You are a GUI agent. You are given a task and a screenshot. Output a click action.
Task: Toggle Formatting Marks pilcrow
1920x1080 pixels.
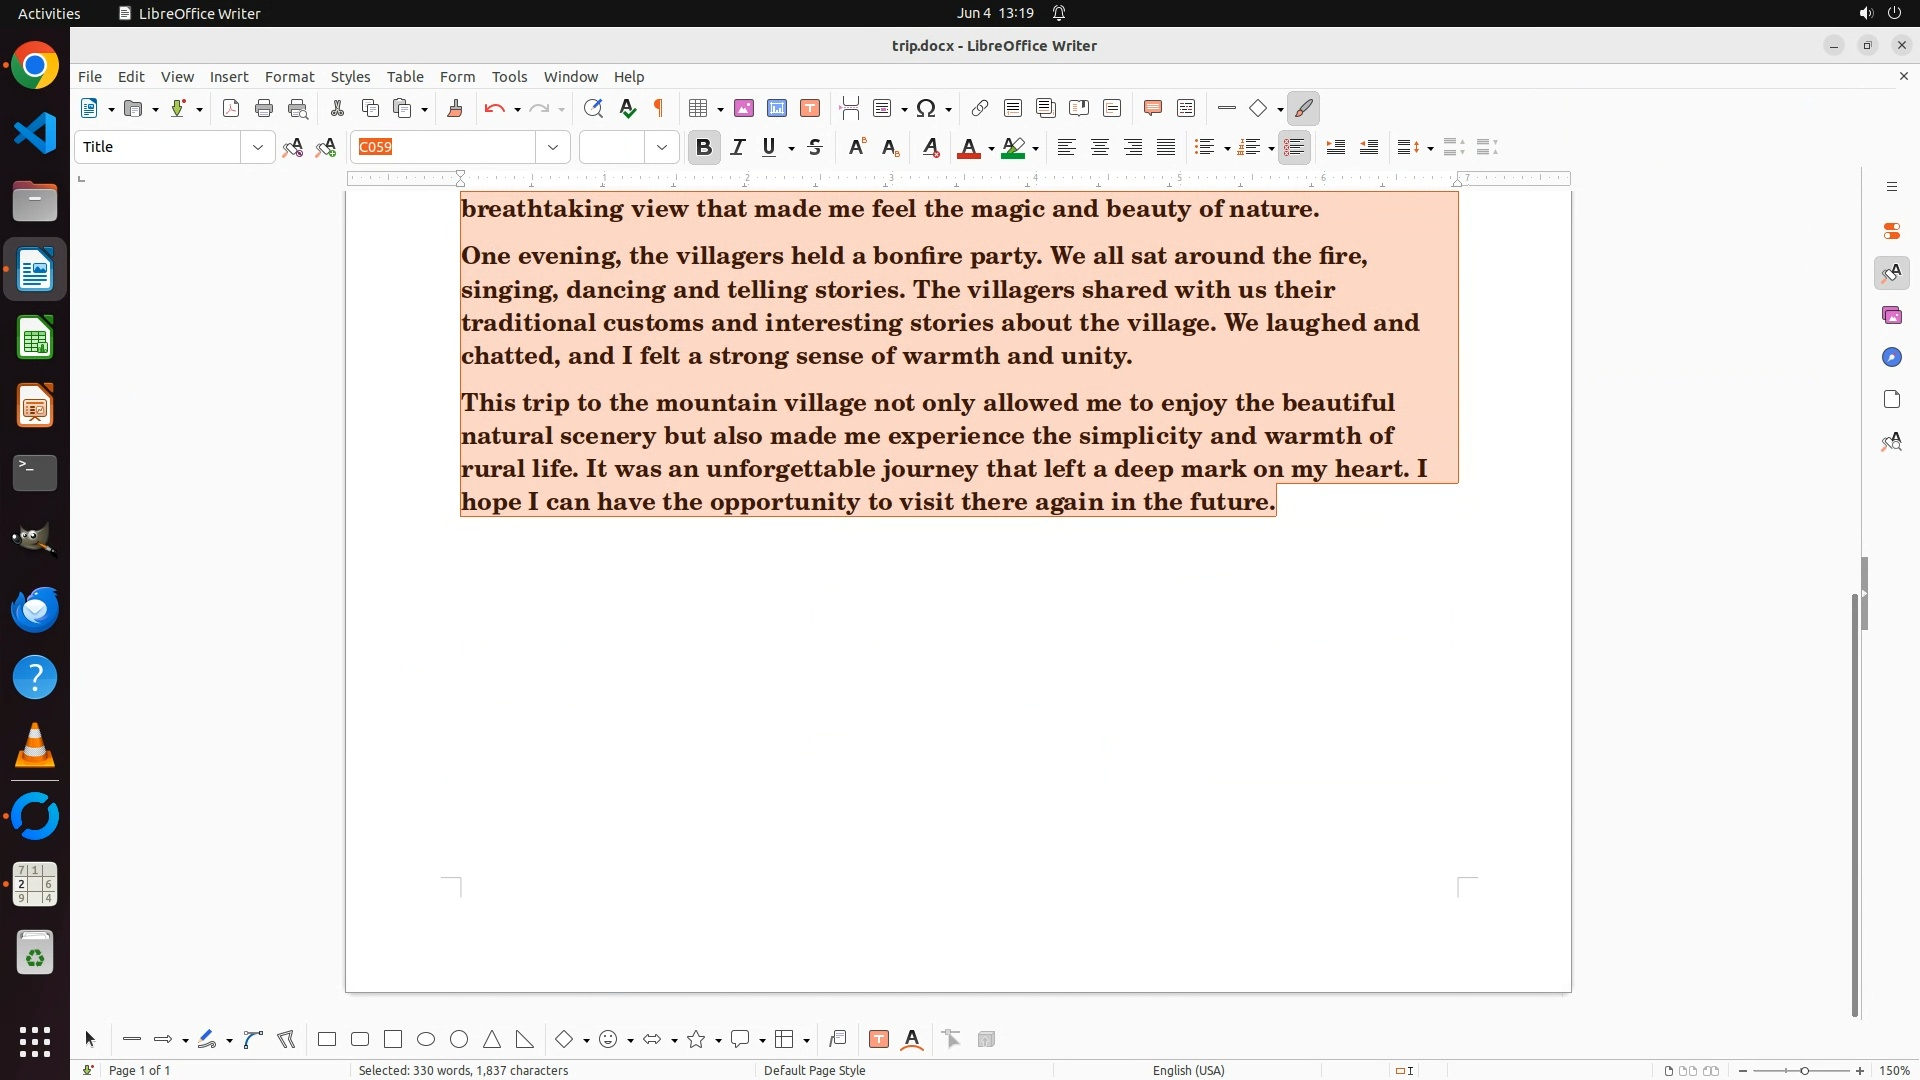[659, 109]
